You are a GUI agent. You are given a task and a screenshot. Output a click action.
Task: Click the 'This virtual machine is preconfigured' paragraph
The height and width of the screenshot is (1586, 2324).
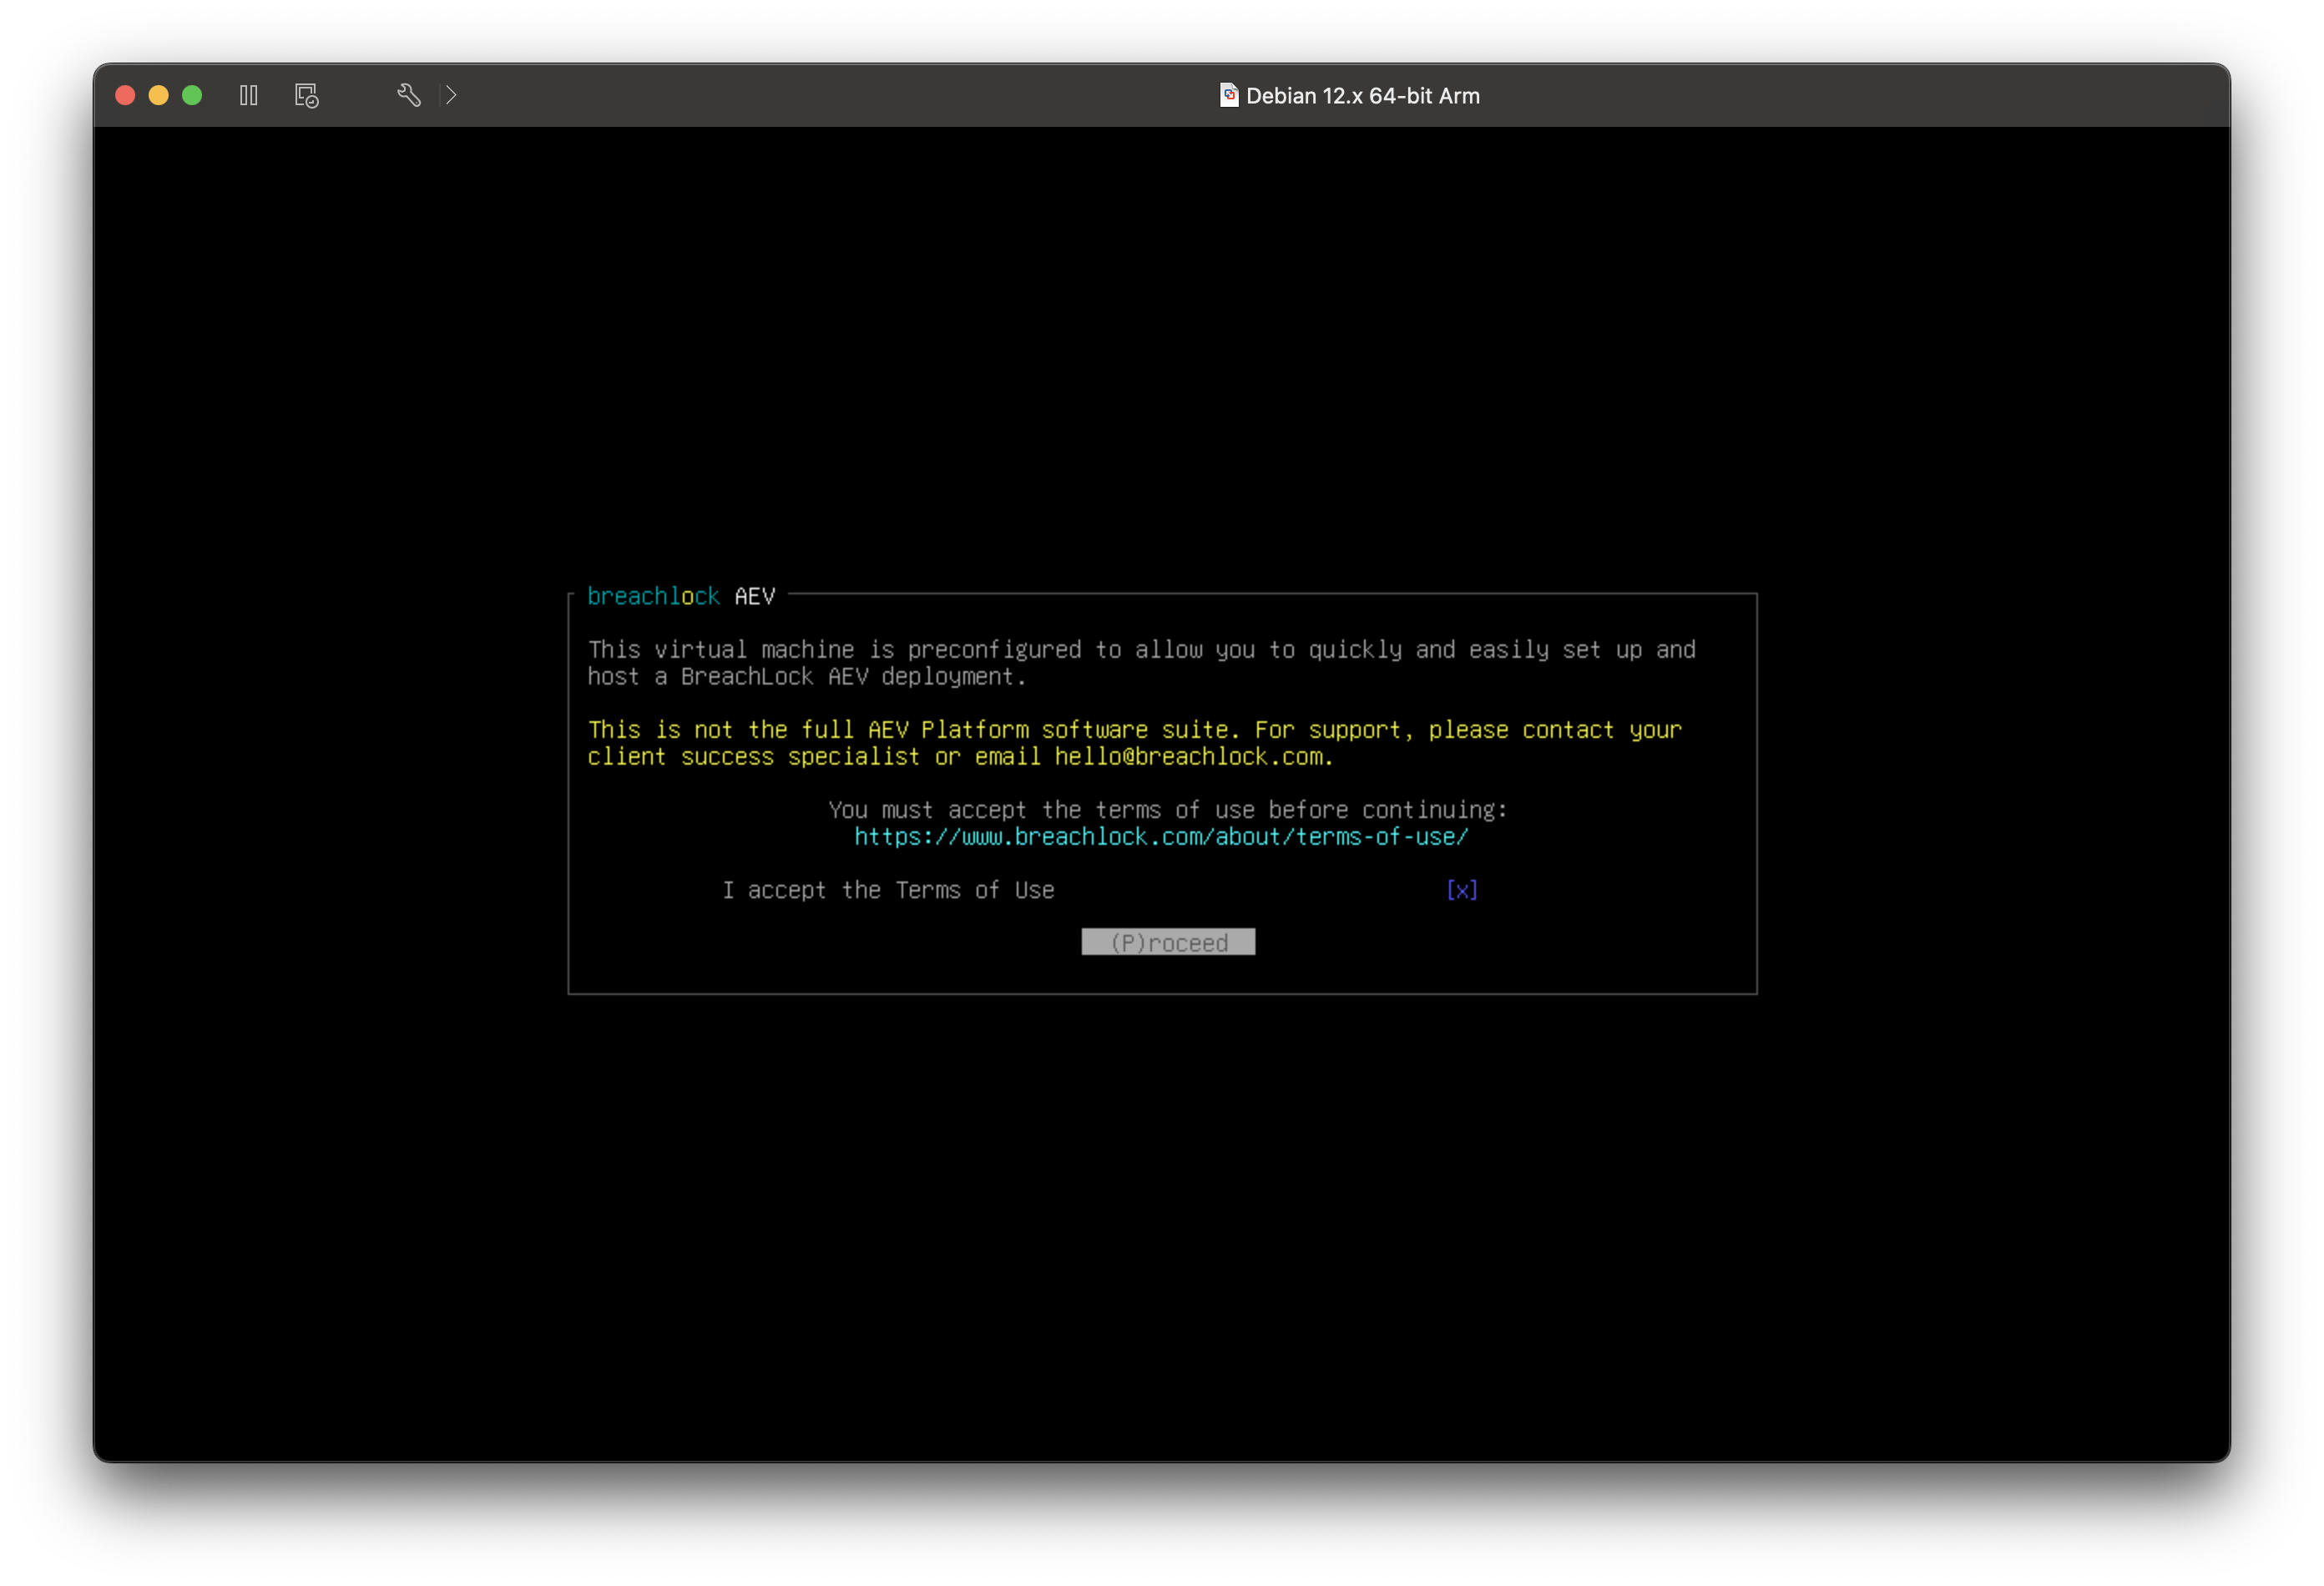(1141, 663)
